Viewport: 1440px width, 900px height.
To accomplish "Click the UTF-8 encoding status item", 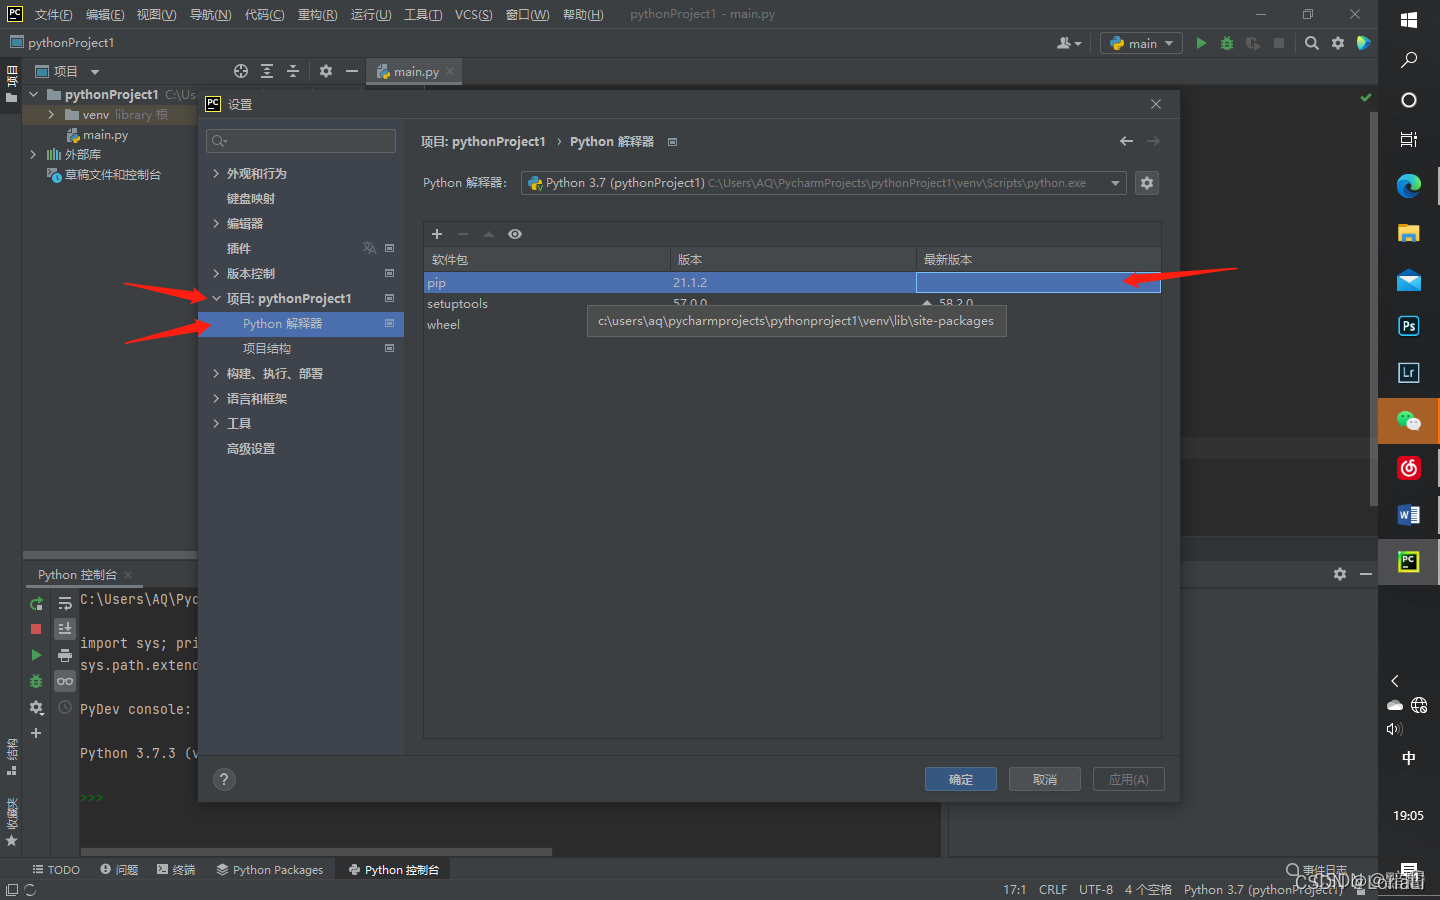I will click(1096, 889).
